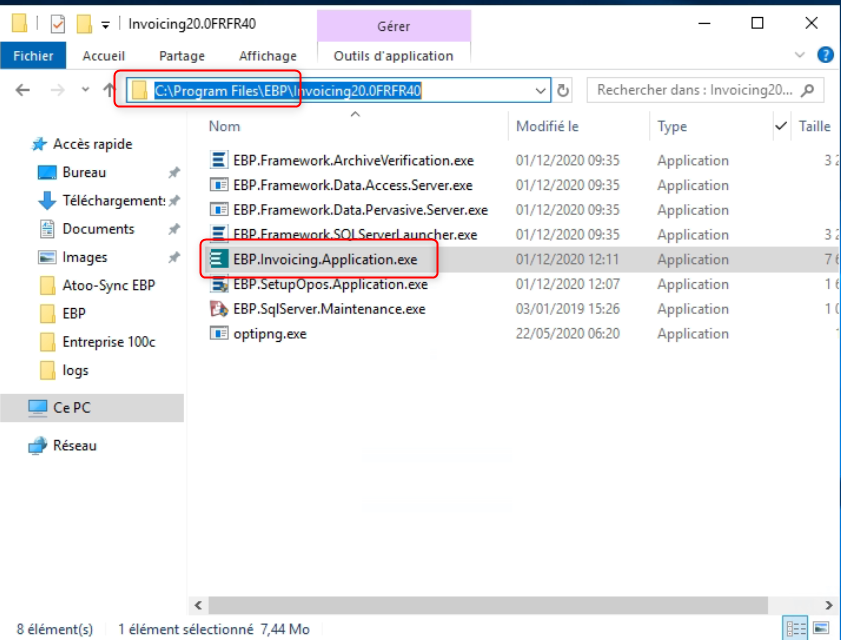The width and height of the screenshot is (841, 640).
Task: Open the logs folder in sidebar
Action: pyautogui.click(x=75, y=370)
